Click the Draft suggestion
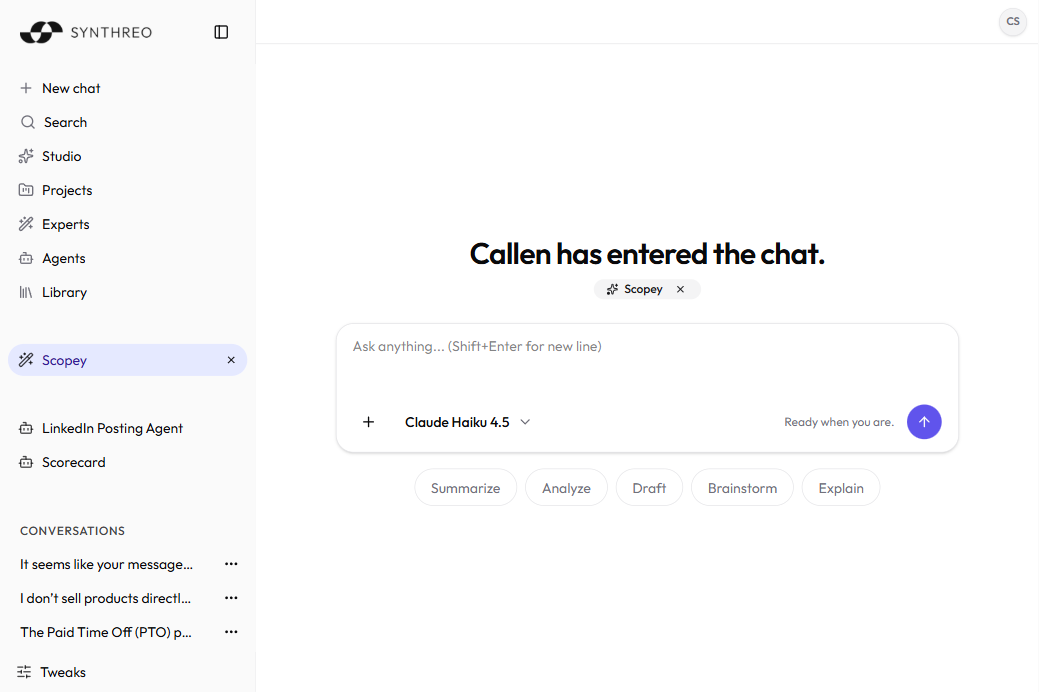The image size is (1039, 692). pos(649,488)
